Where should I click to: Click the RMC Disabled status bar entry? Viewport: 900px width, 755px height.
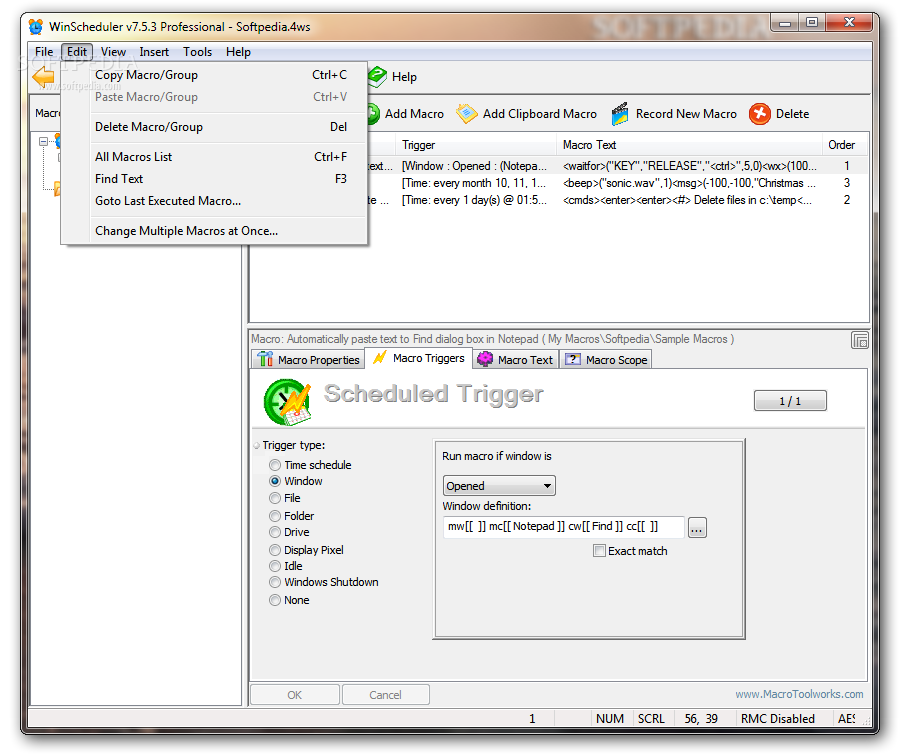coord(777,719)
